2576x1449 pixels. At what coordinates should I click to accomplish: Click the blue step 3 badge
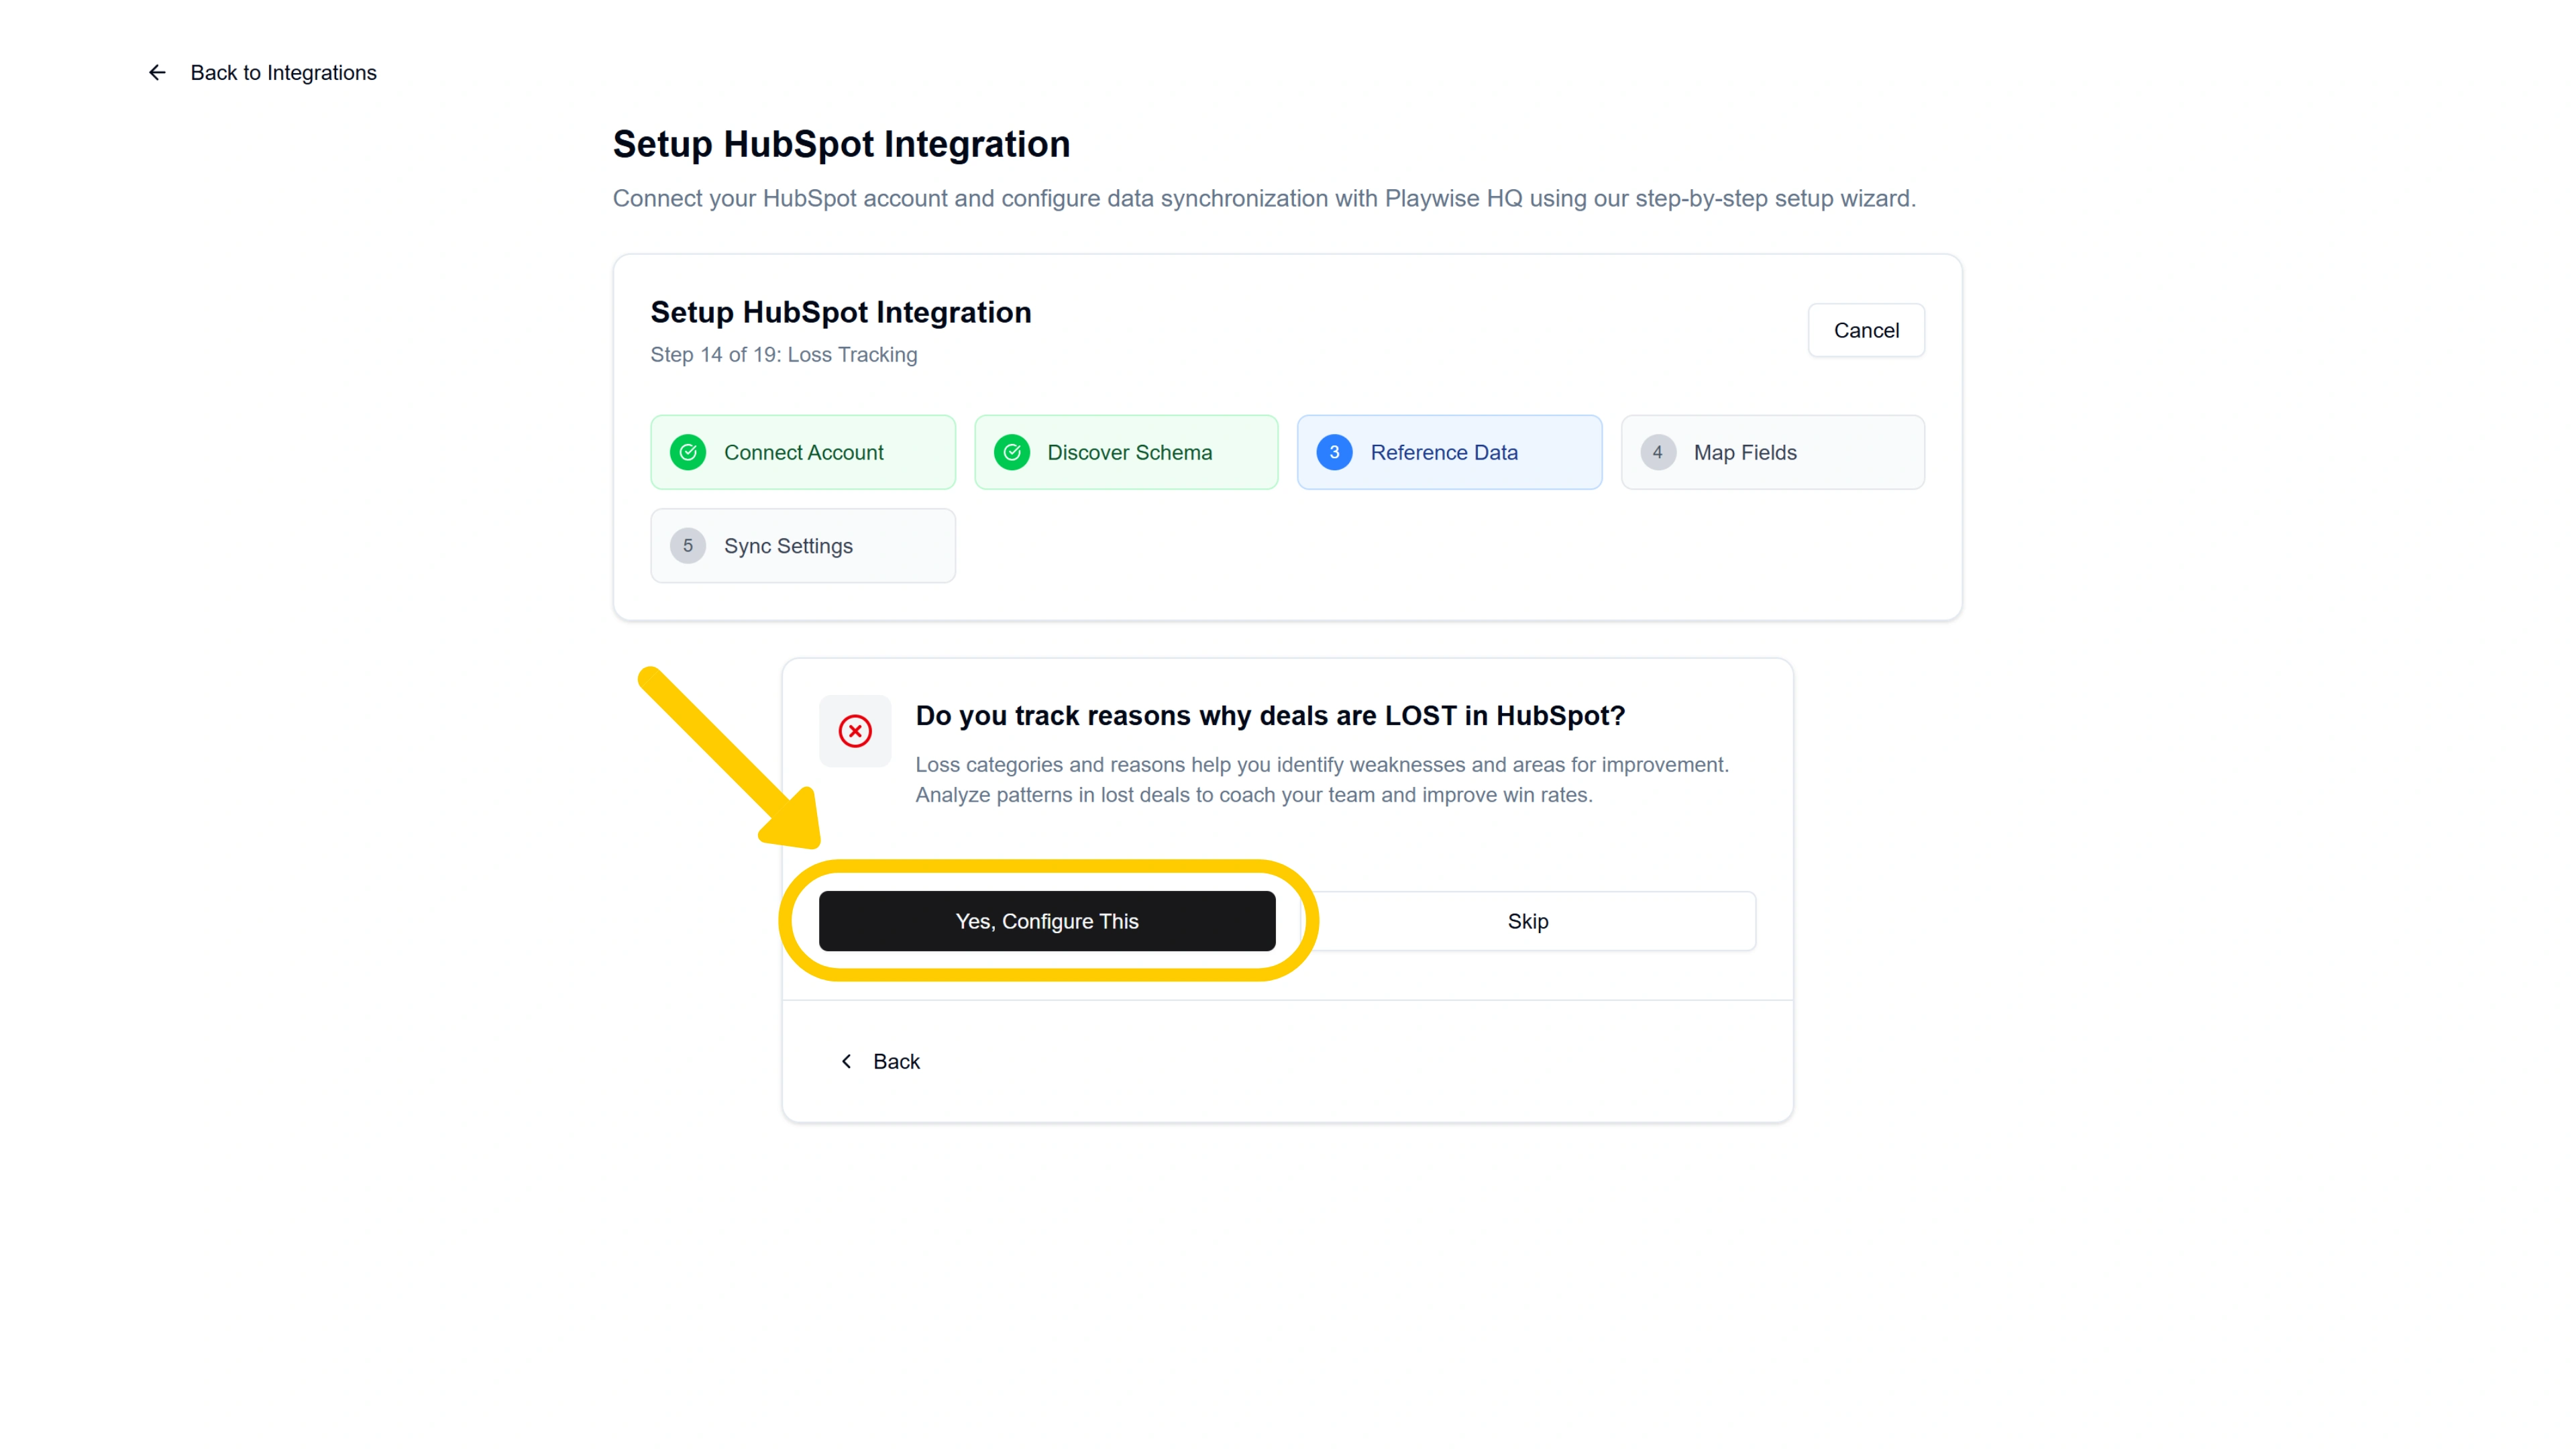tap(1333, 452)
